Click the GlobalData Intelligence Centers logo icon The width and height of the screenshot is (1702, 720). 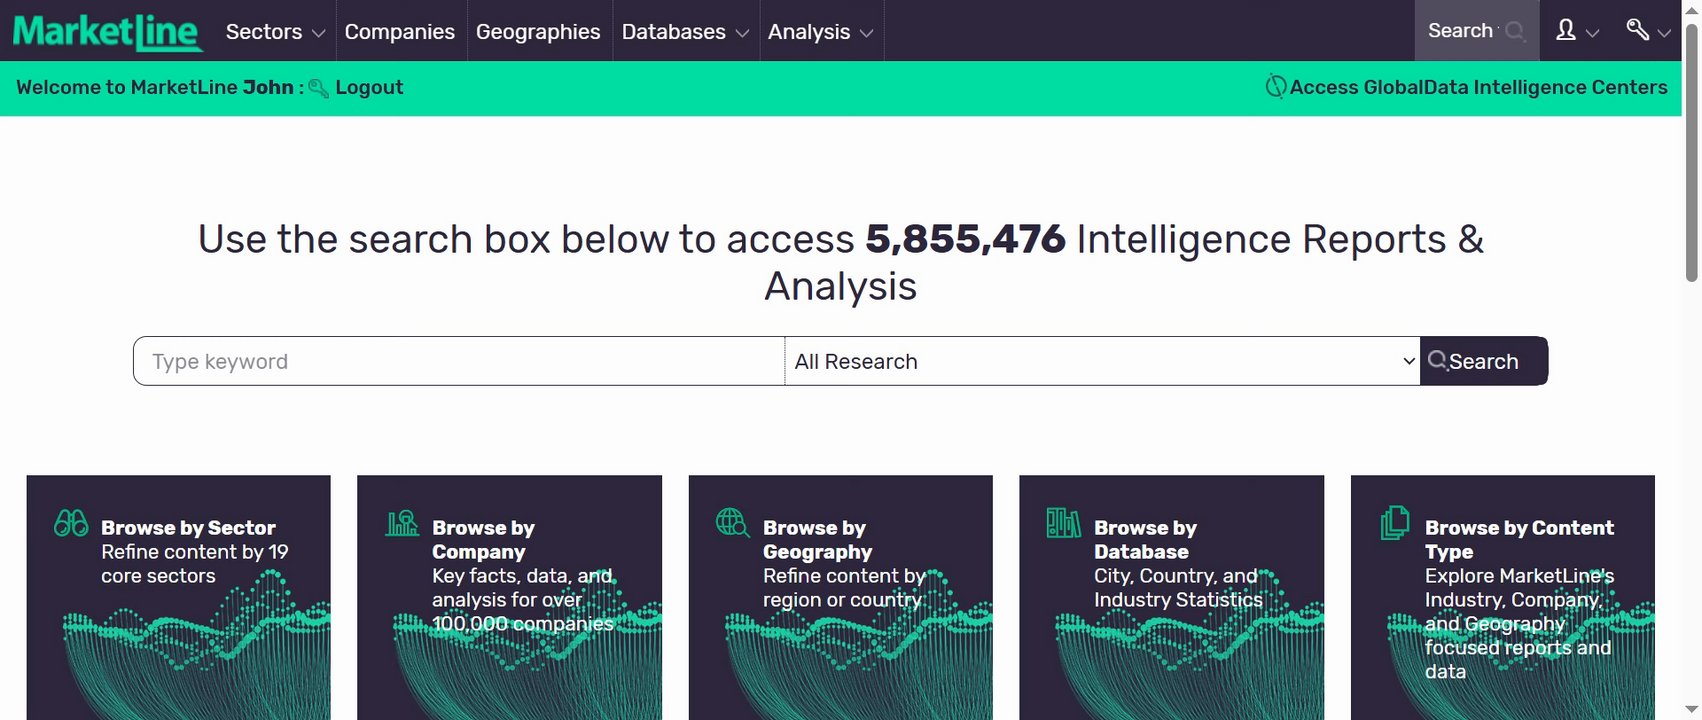(x=1275, y=87)
